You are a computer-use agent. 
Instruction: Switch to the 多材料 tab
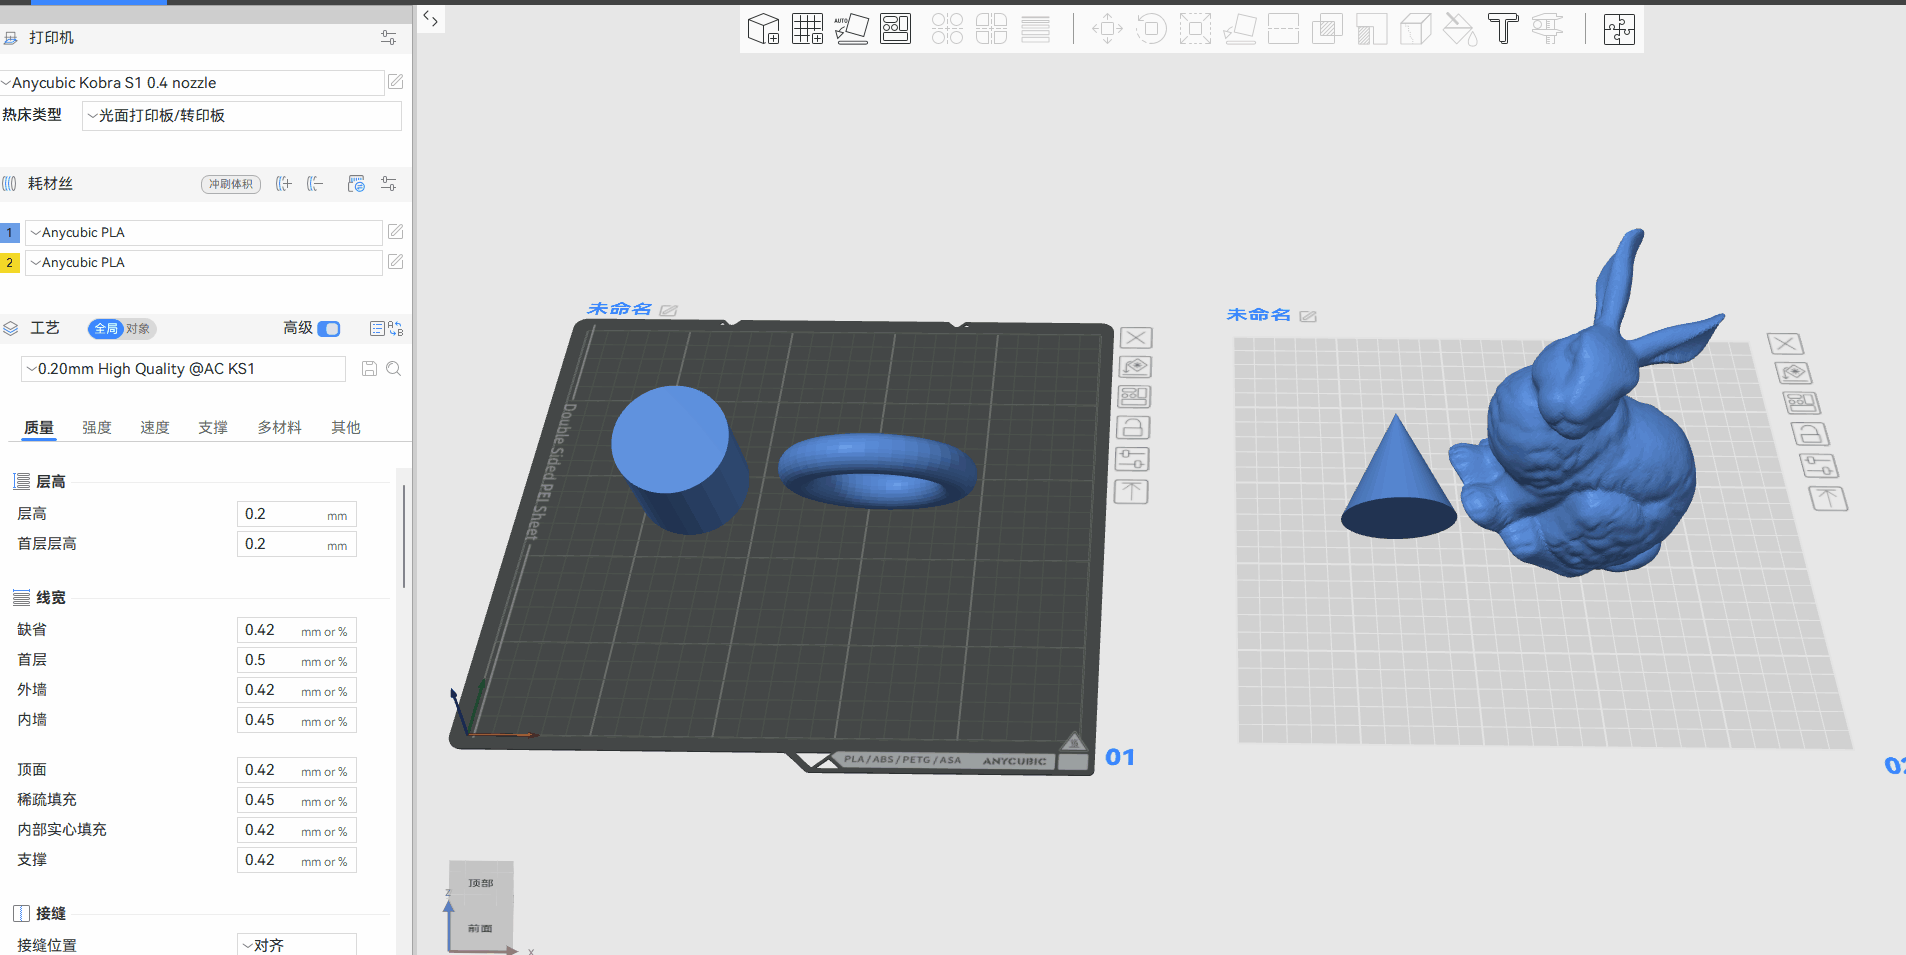(x=279, y=428)
